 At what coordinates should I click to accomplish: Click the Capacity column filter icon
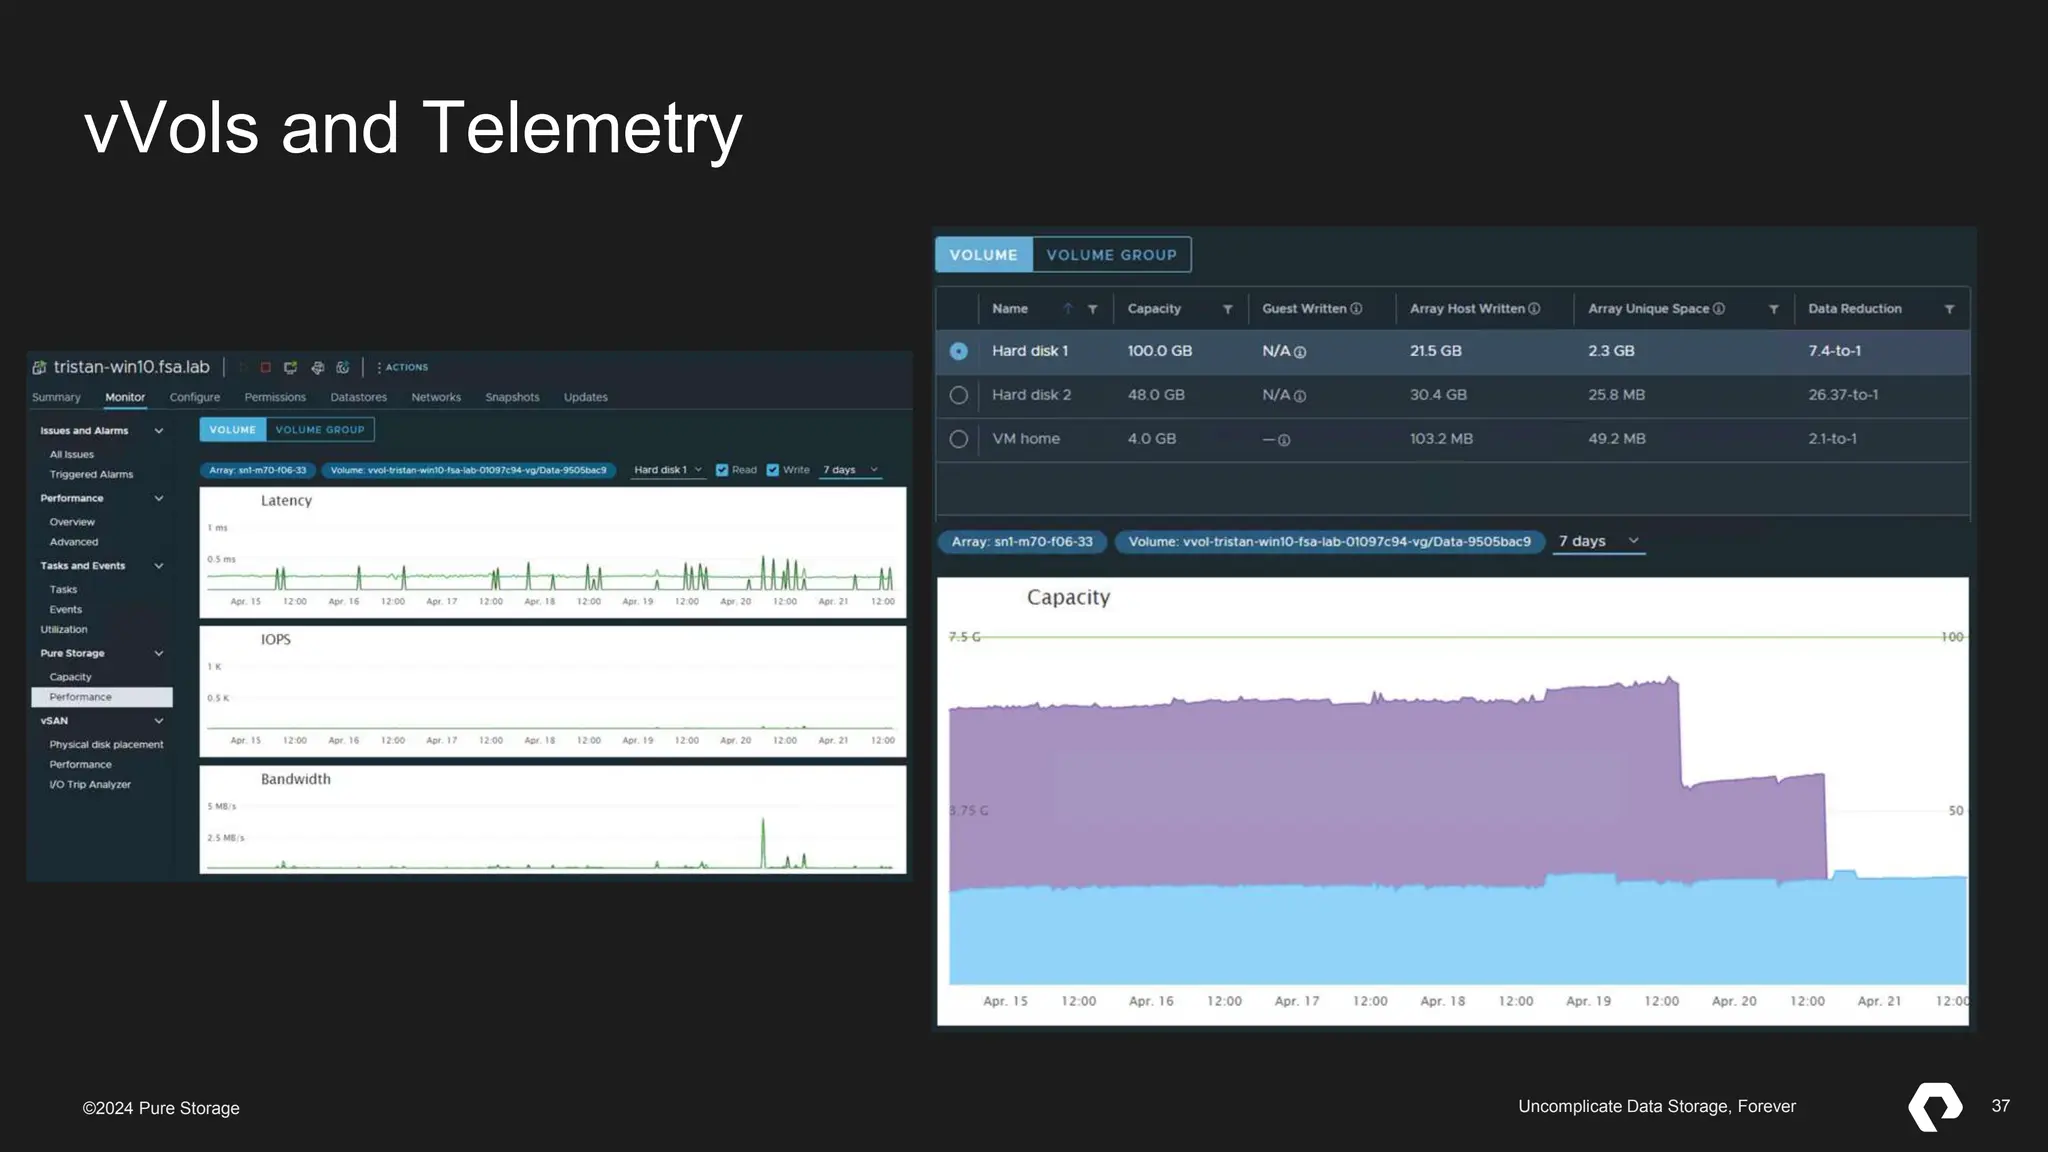pos(1227,310)
